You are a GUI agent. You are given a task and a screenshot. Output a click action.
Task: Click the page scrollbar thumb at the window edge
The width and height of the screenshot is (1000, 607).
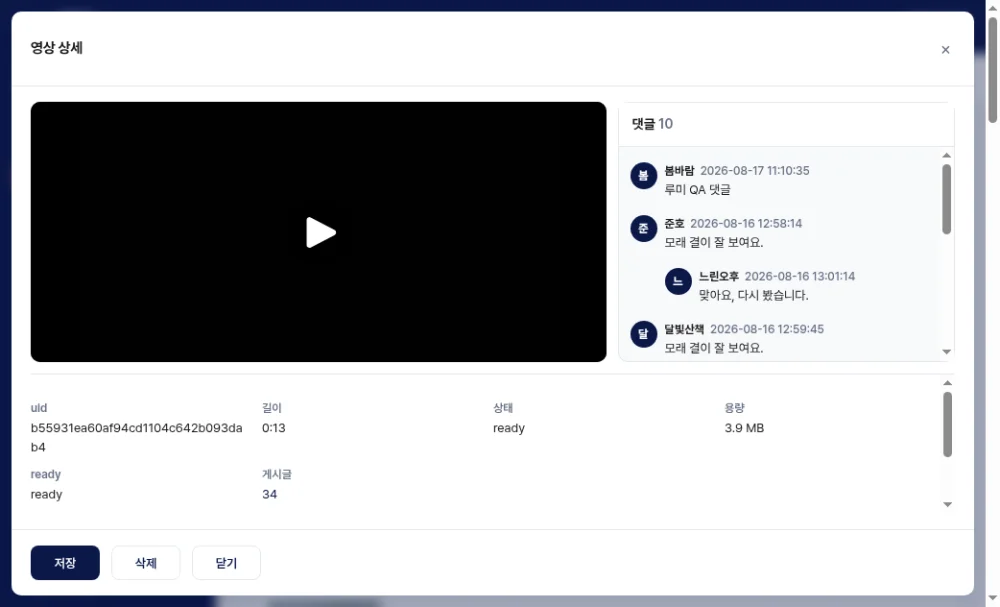(x=993, y=70)
